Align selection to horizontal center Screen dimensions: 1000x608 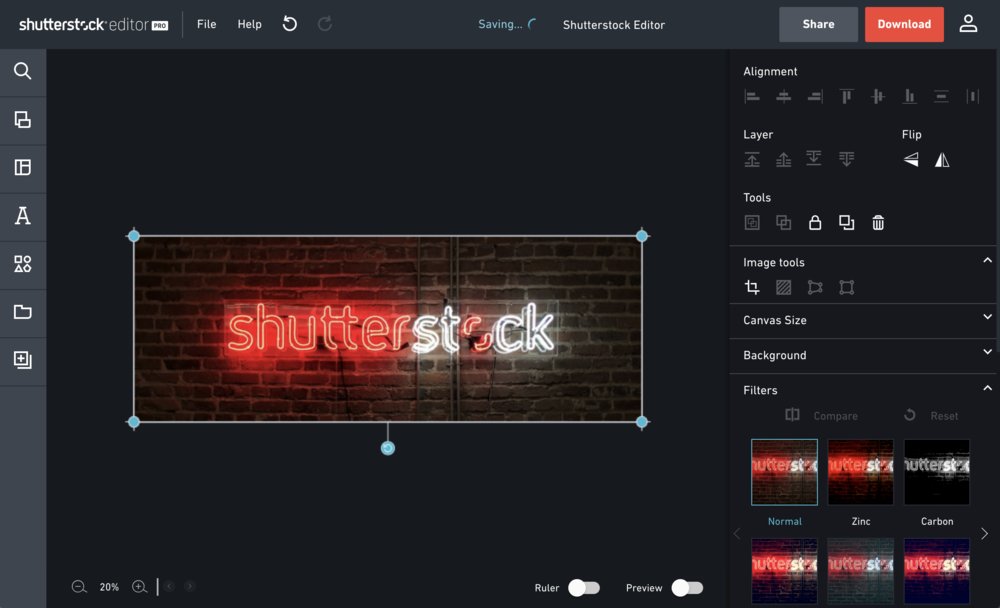pos(783,96)
